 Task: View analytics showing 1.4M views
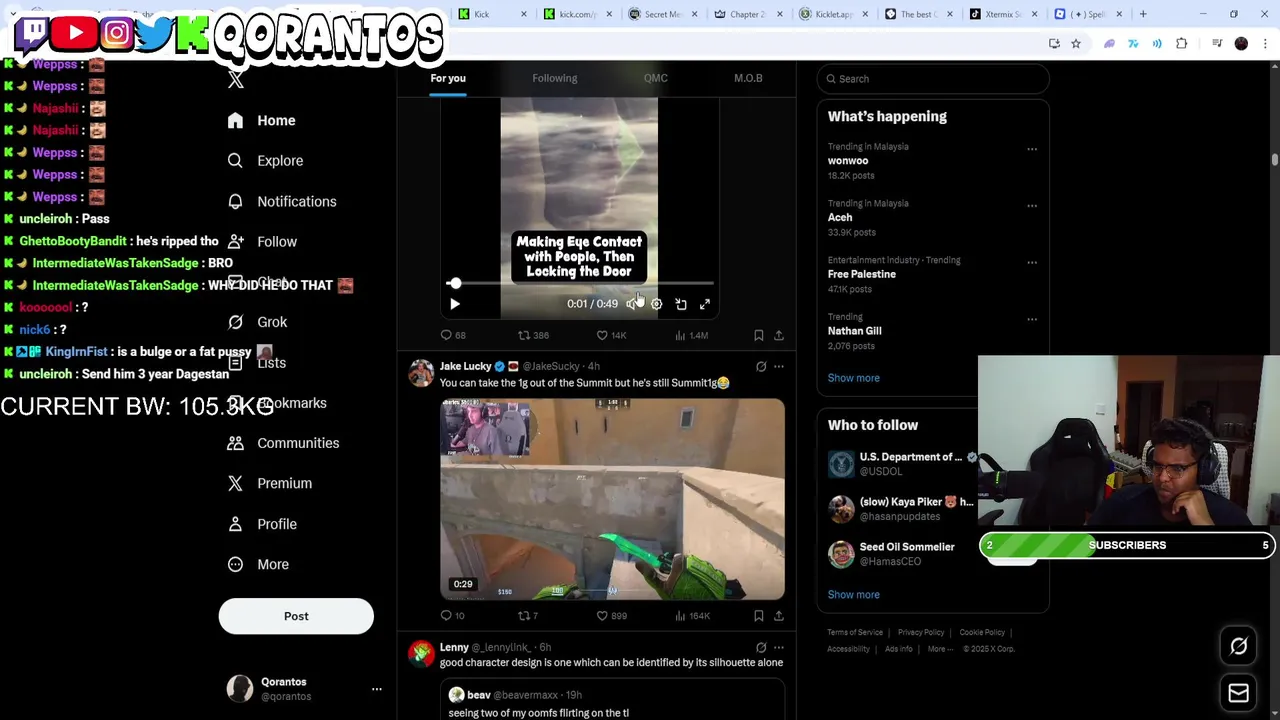pos(692,335)
